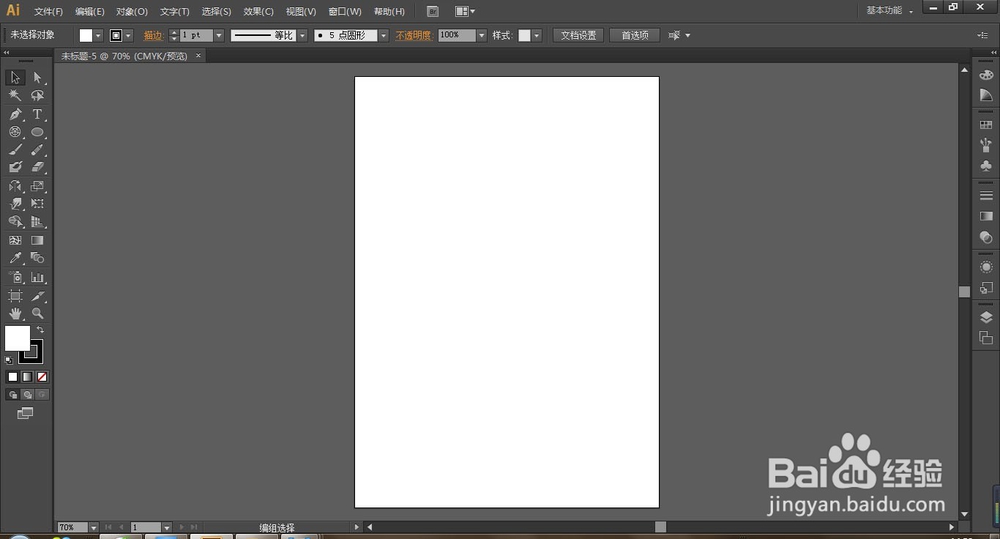Select the Magic Wand tool

[x=15, y=95]
